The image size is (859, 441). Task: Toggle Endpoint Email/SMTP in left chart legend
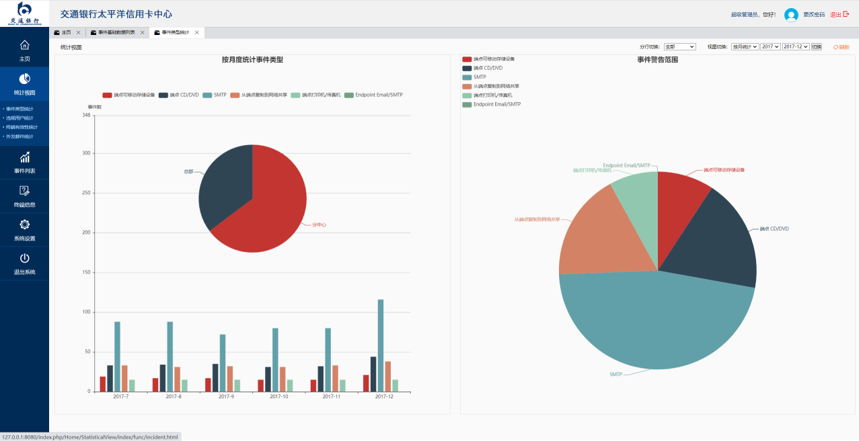point(374,95)
